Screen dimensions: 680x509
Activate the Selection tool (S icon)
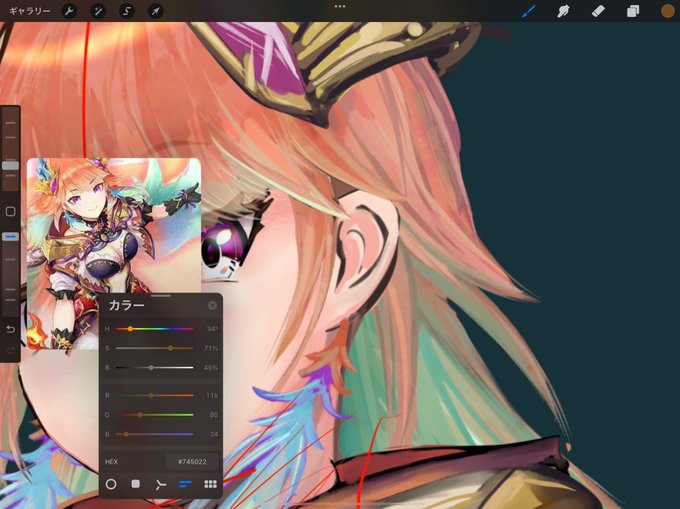127,11
